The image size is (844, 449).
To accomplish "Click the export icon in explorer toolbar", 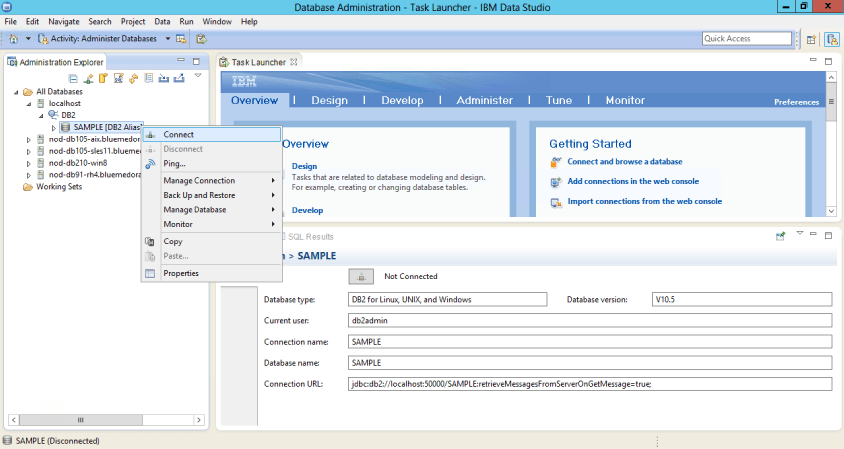I will (179, 79).
